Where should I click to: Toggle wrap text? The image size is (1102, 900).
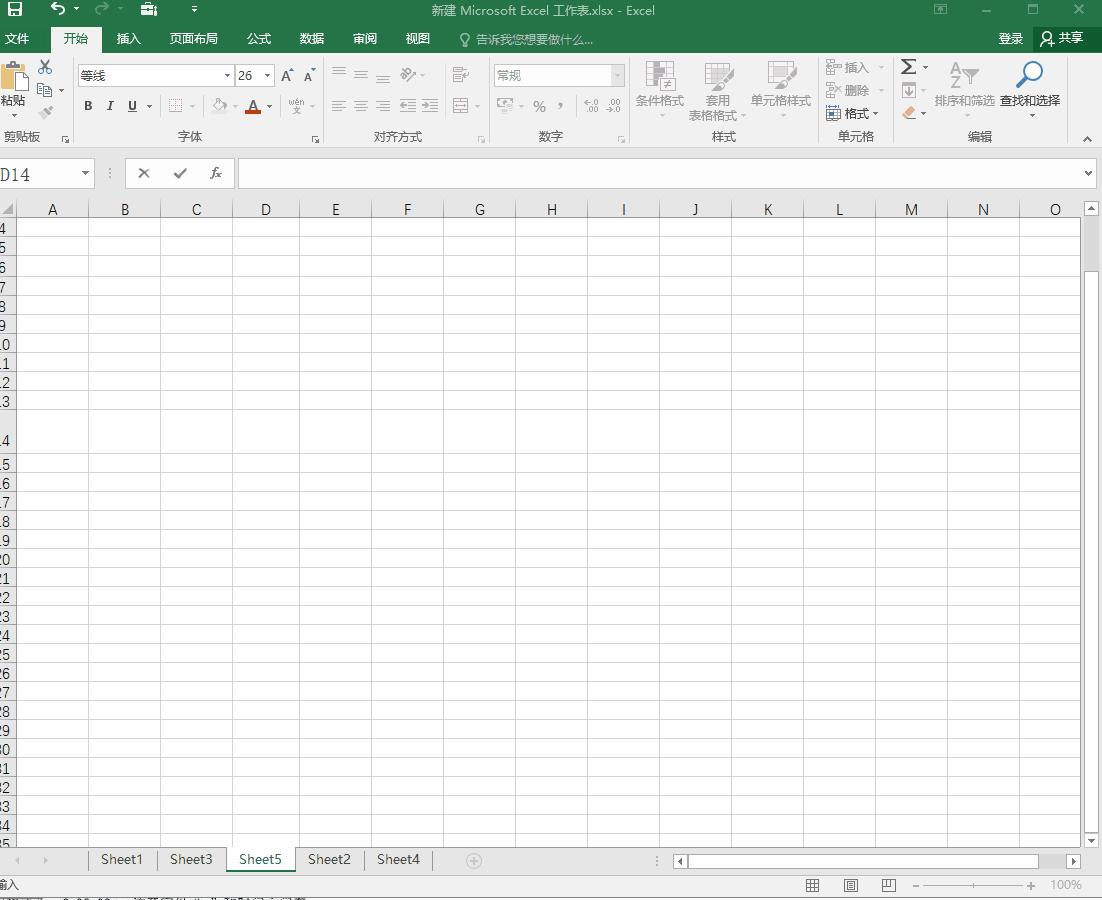pos(461,74)
